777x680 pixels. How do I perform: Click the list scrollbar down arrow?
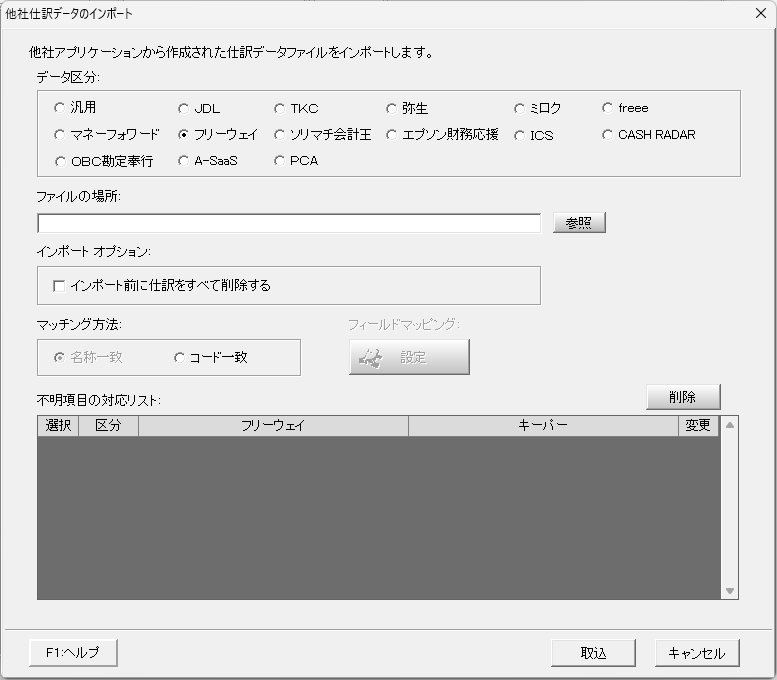(729, 590)
